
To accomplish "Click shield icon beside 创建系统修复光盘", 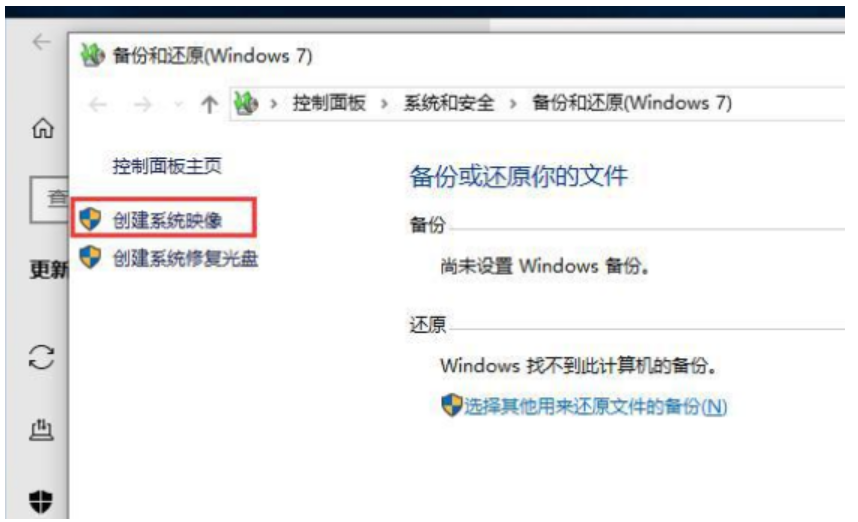I will (x=90, y=257).
